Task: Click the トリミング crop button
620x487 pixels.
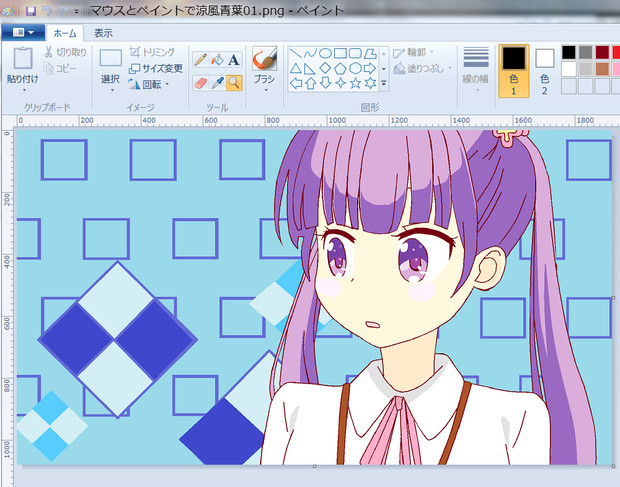Action: (152, 52)
